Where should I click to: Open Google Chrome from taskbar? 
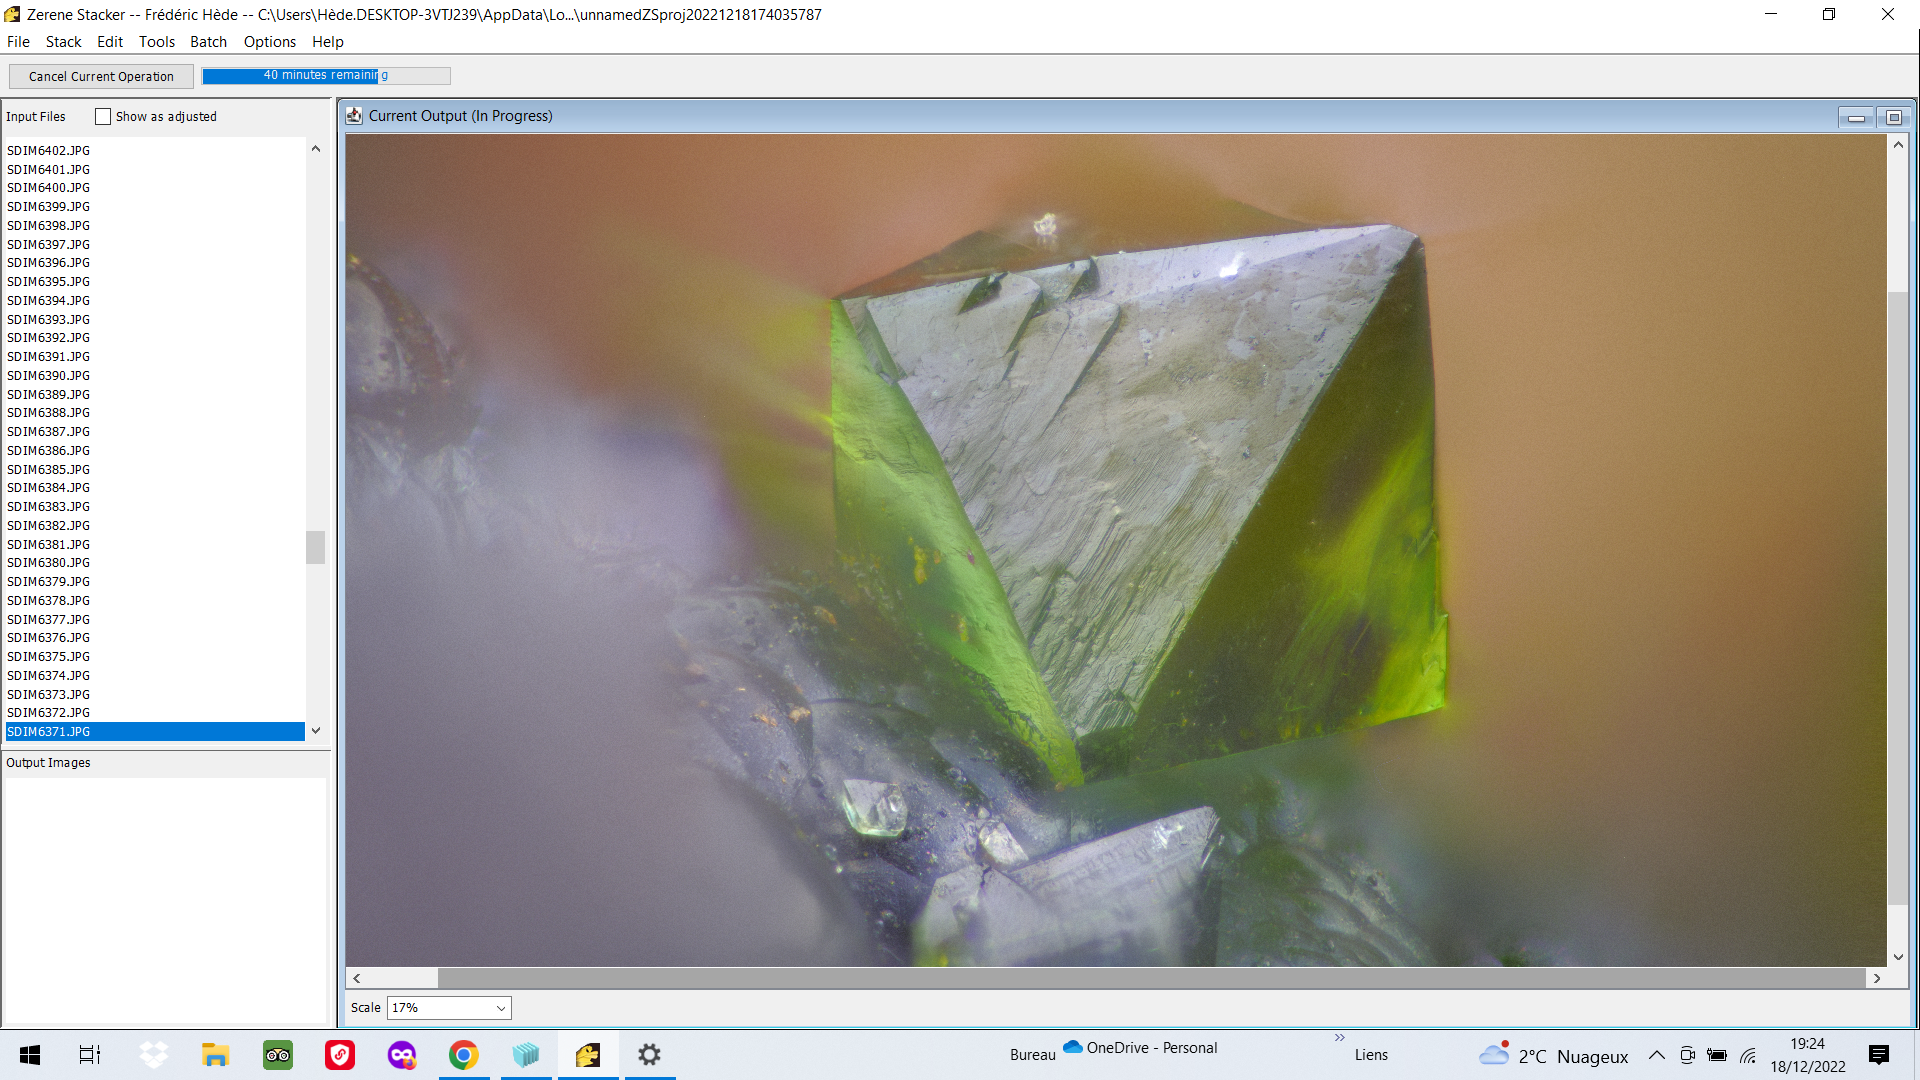click(x=463, y=1055)
